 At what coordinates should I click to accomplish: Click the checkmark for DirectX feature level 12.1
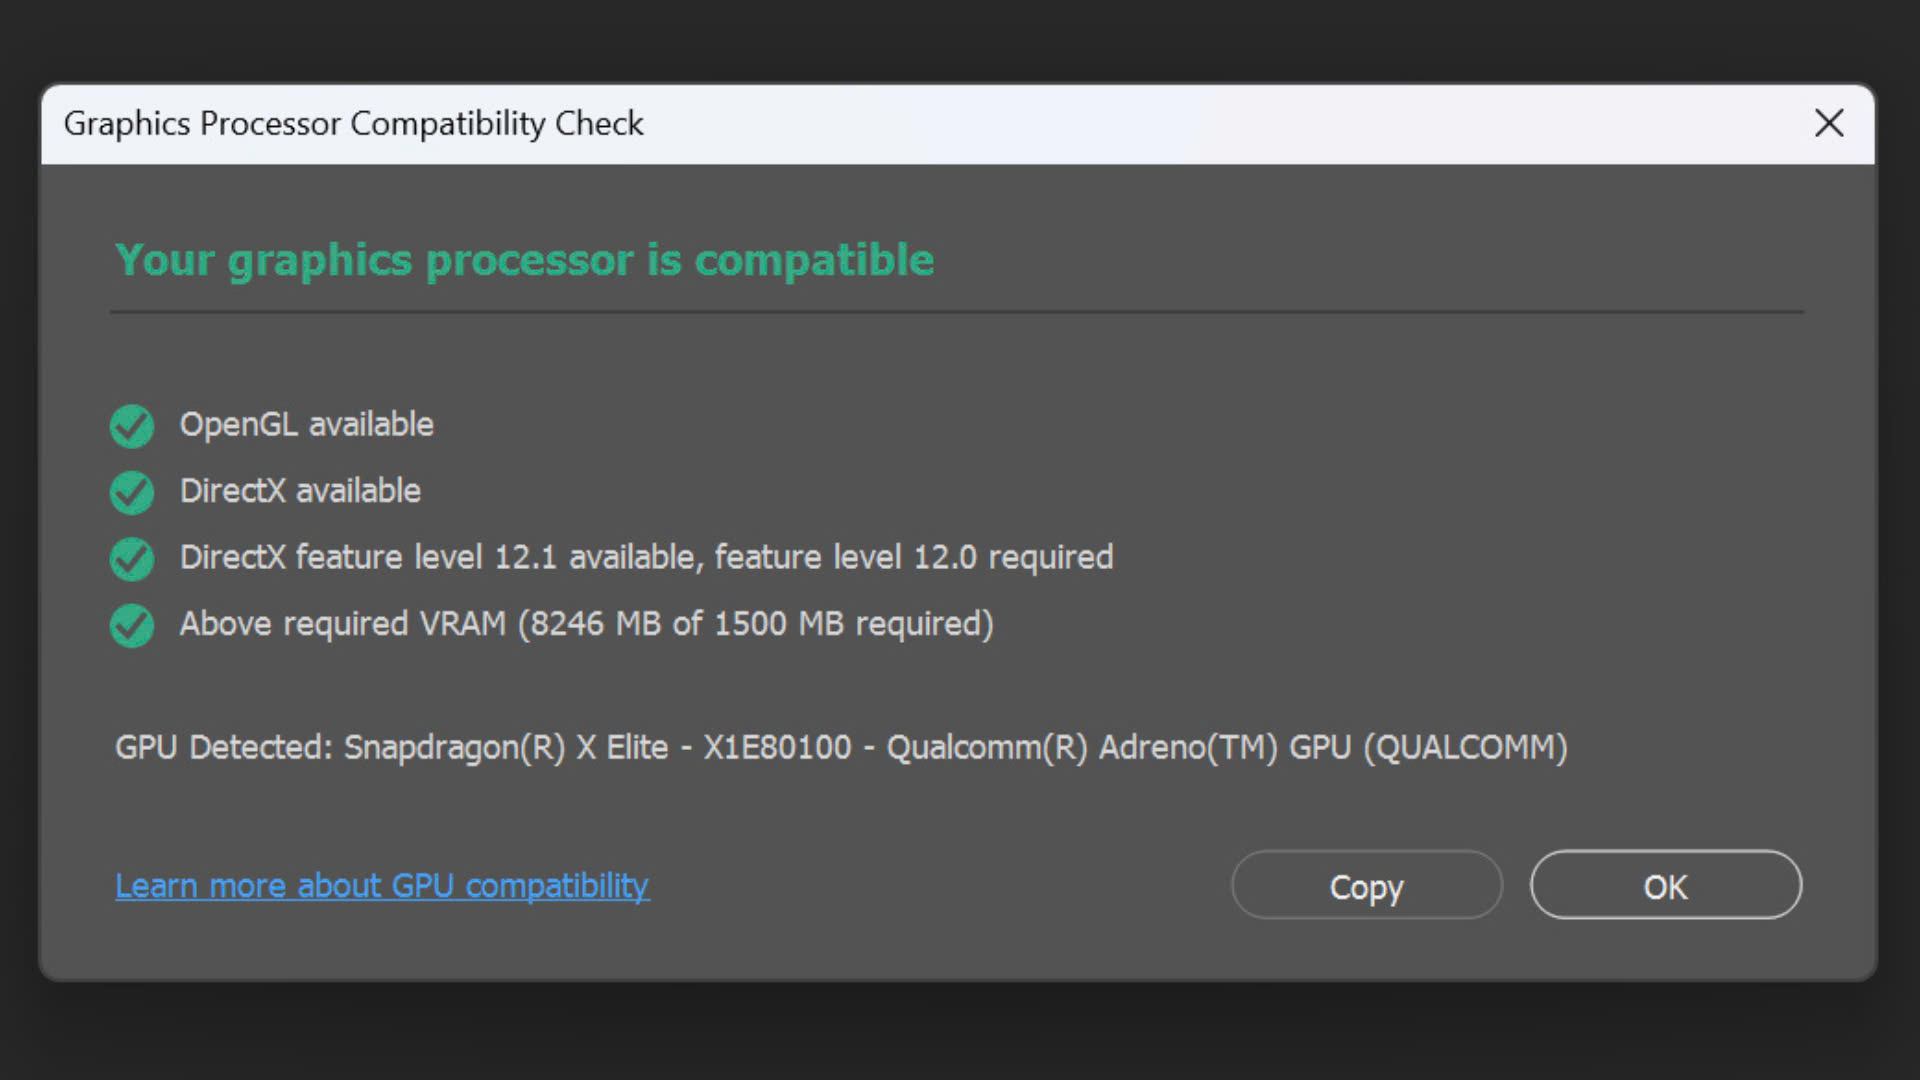[x=131, y=559]
